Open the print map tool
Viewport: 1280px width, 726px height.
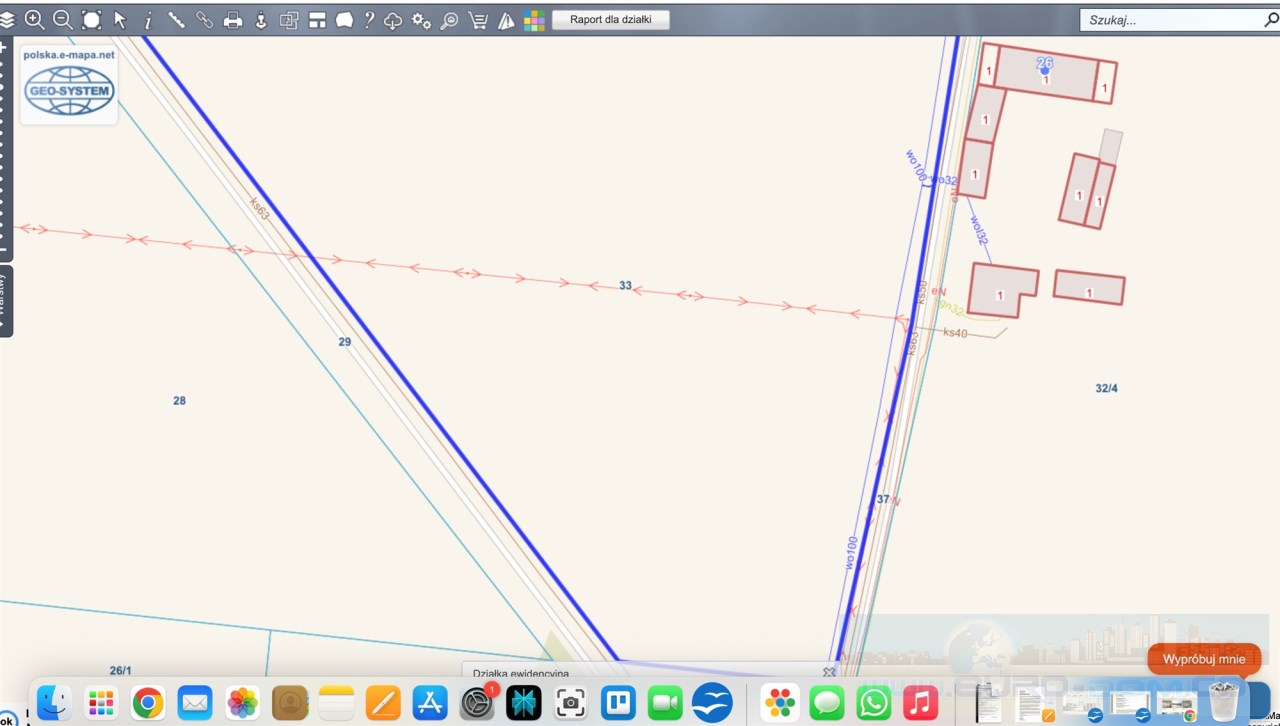click(233, 20)
